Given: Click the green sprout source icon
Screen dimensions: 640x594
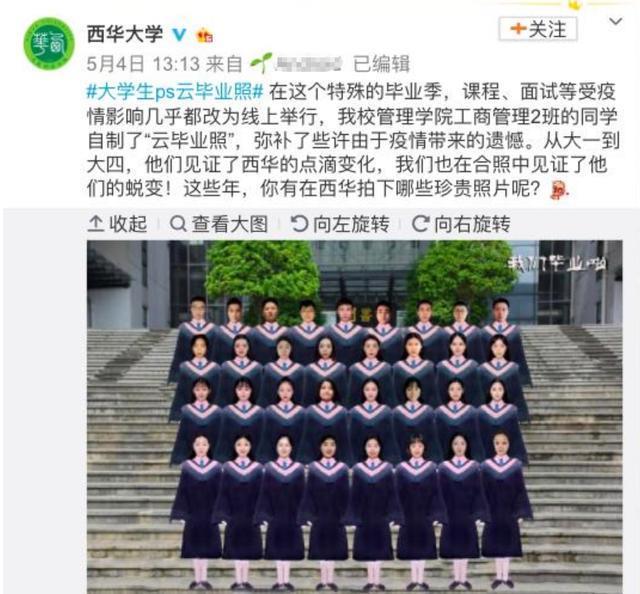Looking at the screenshot, I should coord(261,63).
